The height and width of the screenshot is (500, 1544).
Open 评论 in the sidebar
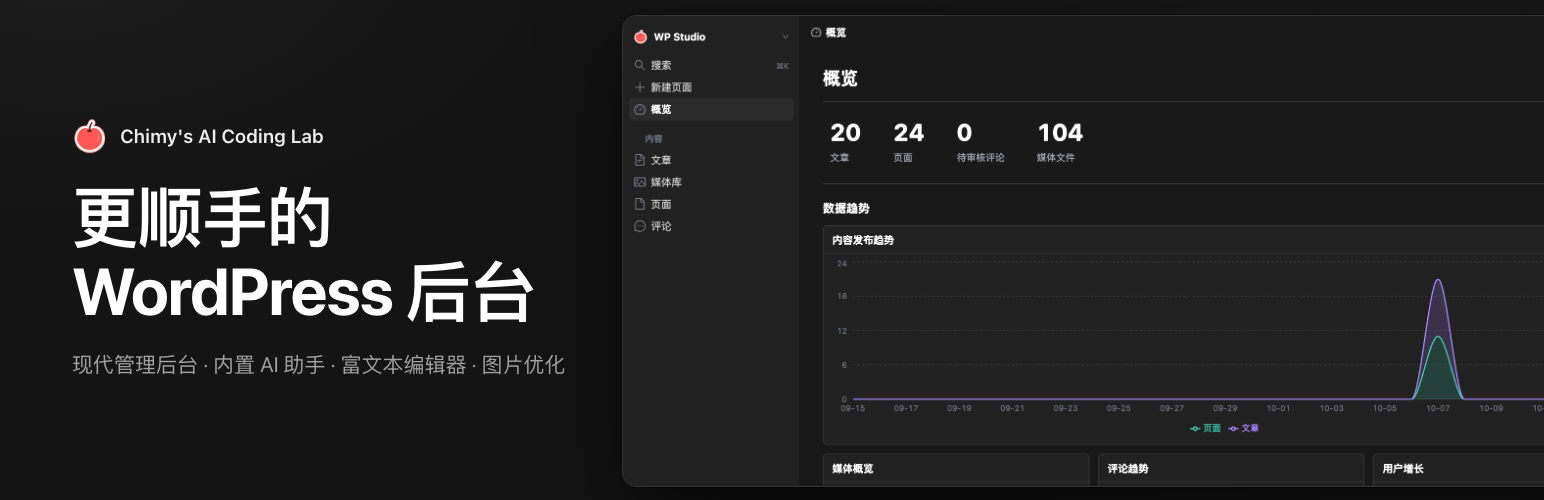(711, 226)
